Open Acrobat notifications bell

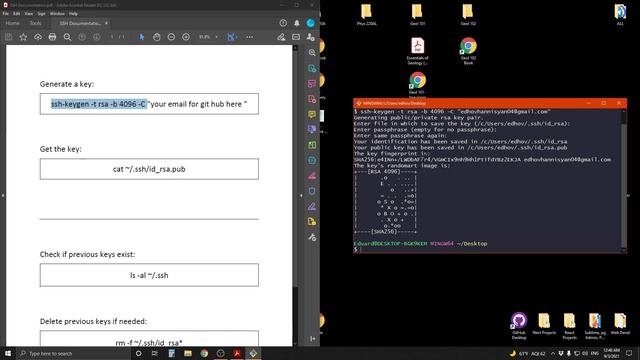297,23
